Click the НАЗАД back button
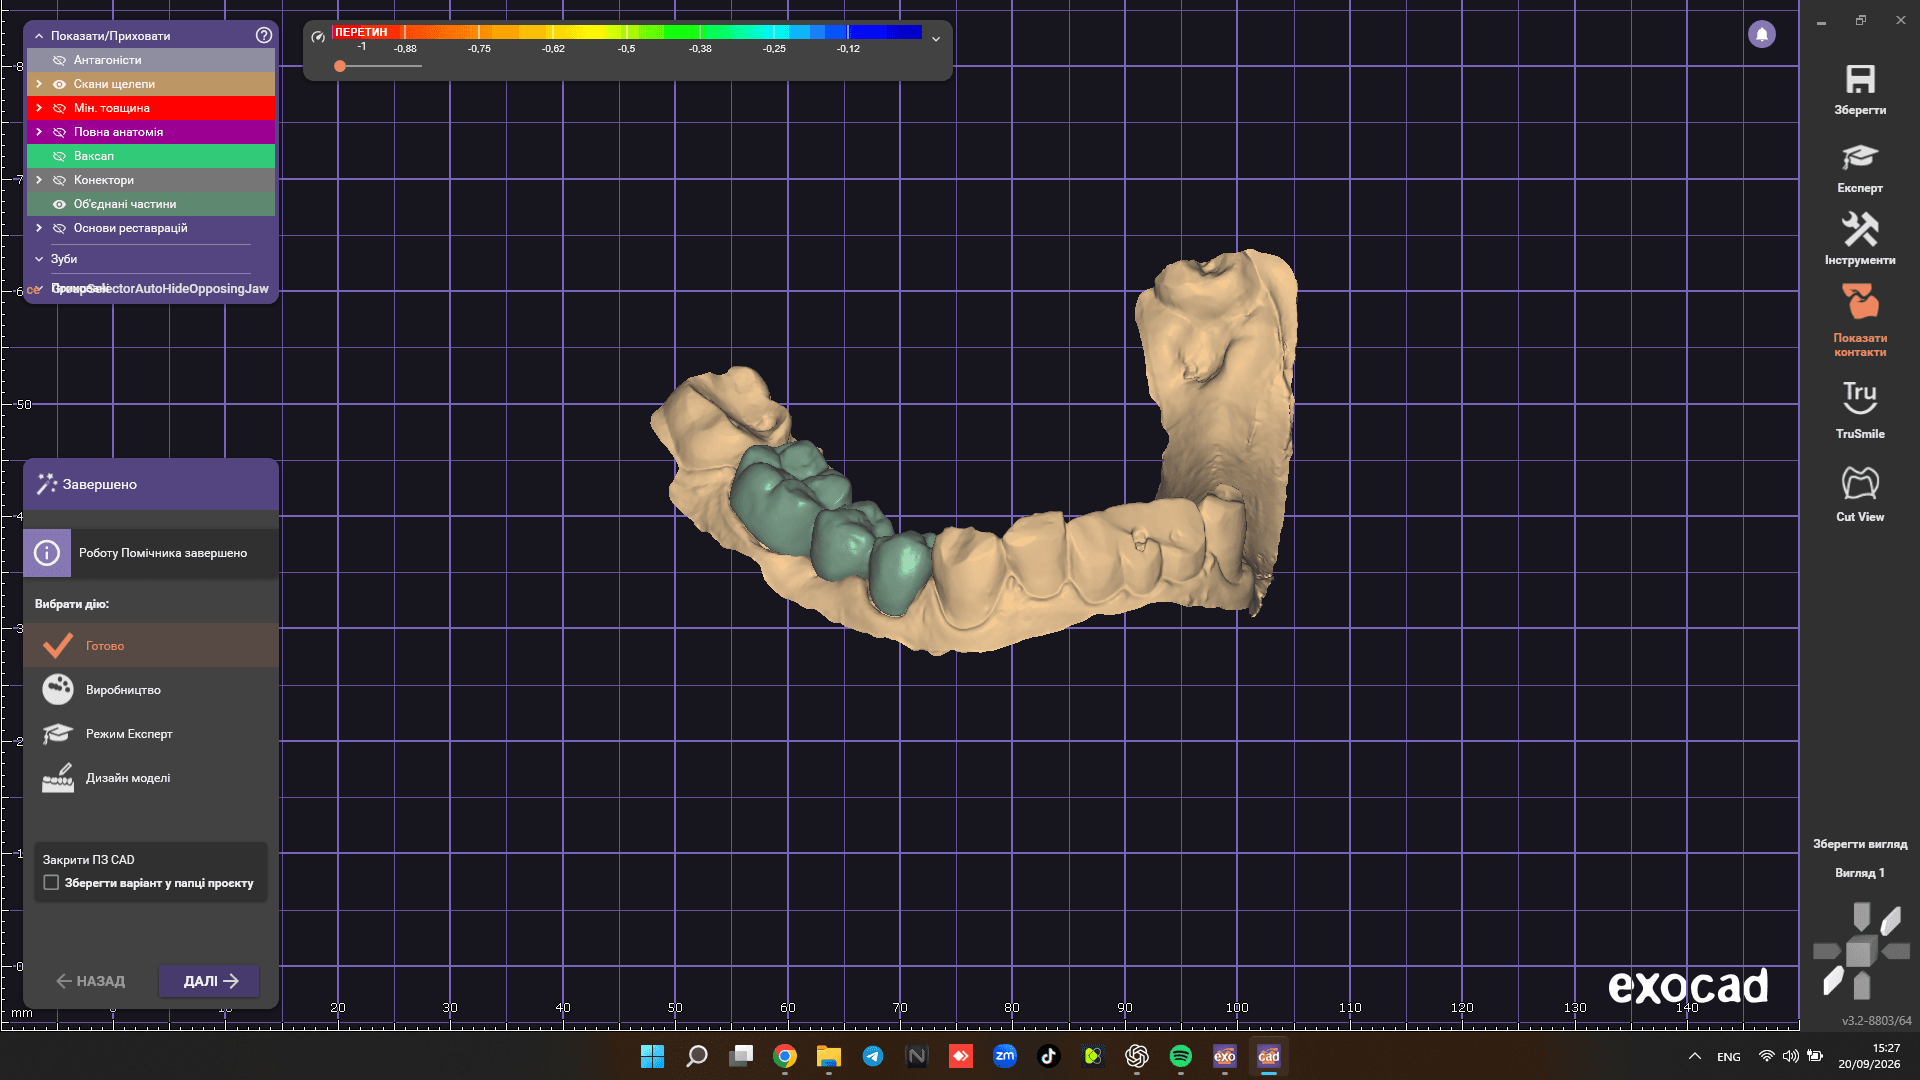The image size is (1920, 1080). [x=91, y=981]
